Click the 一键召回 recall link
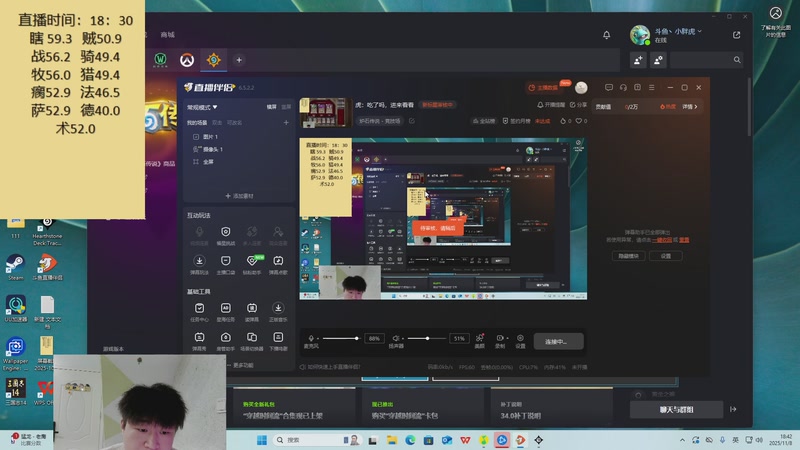Image resolution: width=800 pixels, height=450 pixels. pyautogui.click(x=662, y=240)
